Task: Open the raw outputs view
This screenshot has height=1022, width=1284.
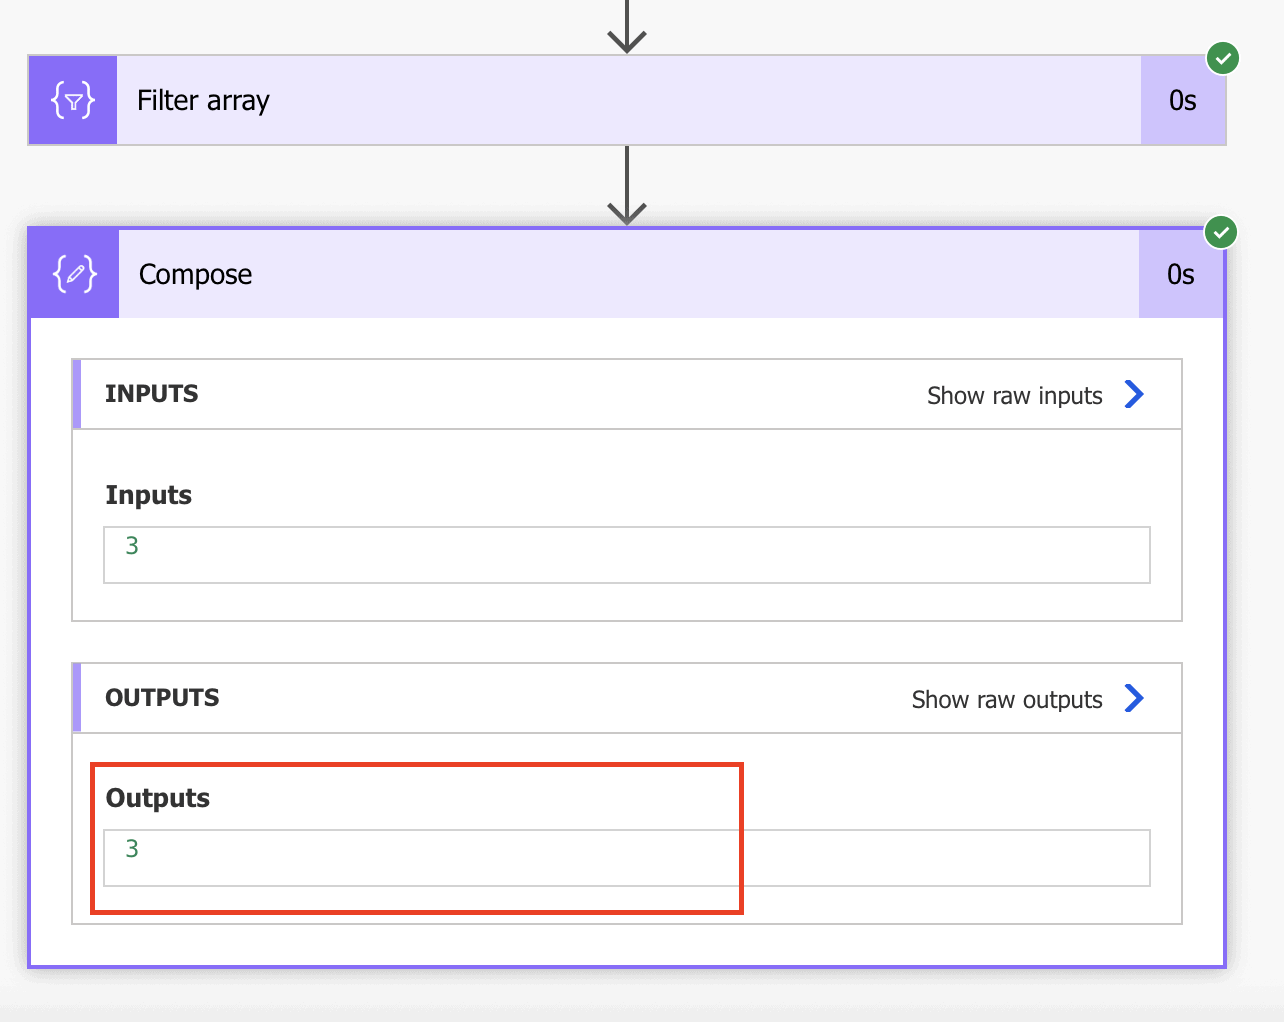Action: tap(1005, 699)
